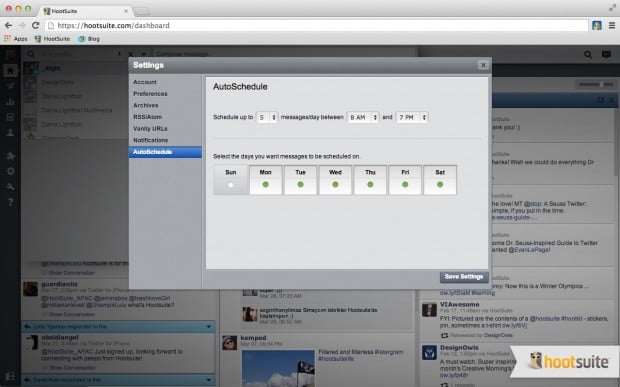
Task: Open the Tools wrench icon in sidebar
Action: pos(10,187)
